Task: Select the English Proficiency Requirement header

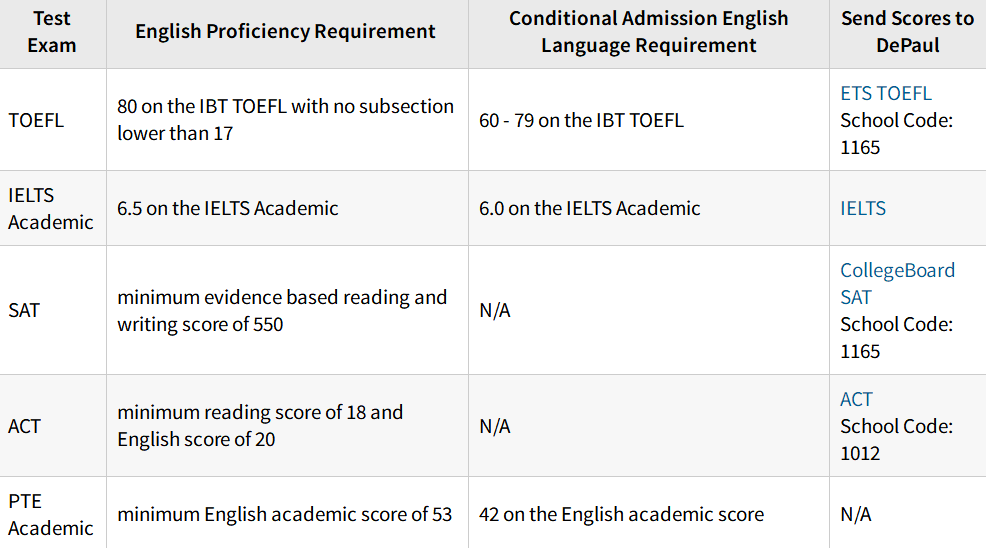Action: click(x=285, y=31)
